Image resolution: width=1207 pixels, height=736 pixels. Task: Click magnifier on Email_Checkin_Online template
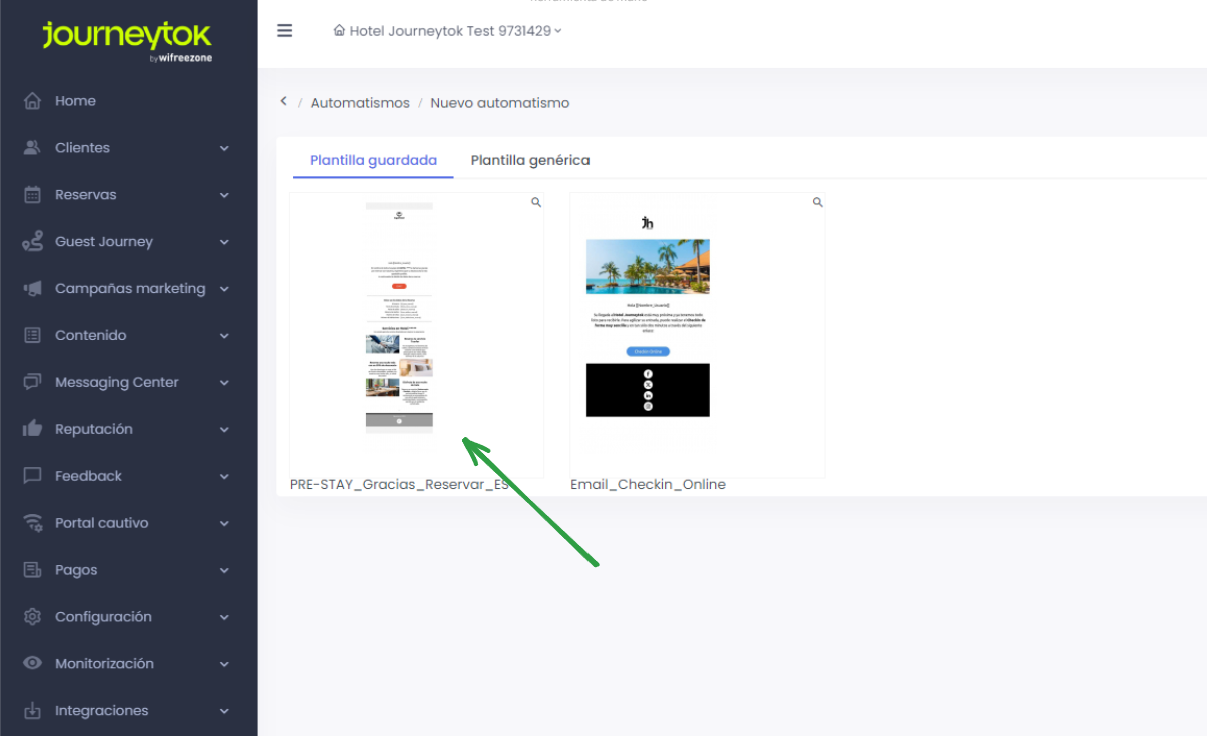(817, 202)
